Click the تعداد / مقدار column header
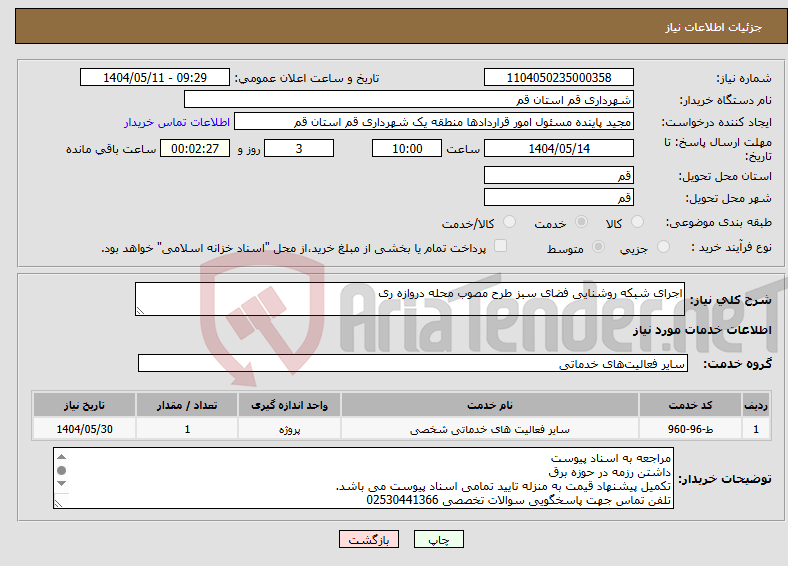 coord(187,405)
